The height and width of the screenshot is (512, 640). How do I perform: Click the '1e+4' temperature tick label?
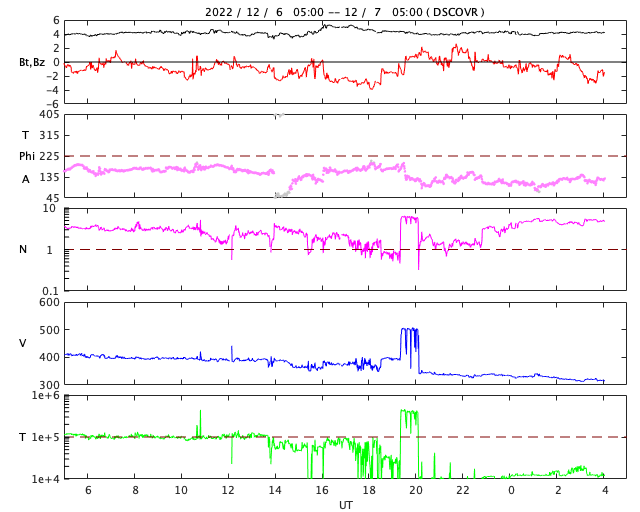(x=46, y=479)
